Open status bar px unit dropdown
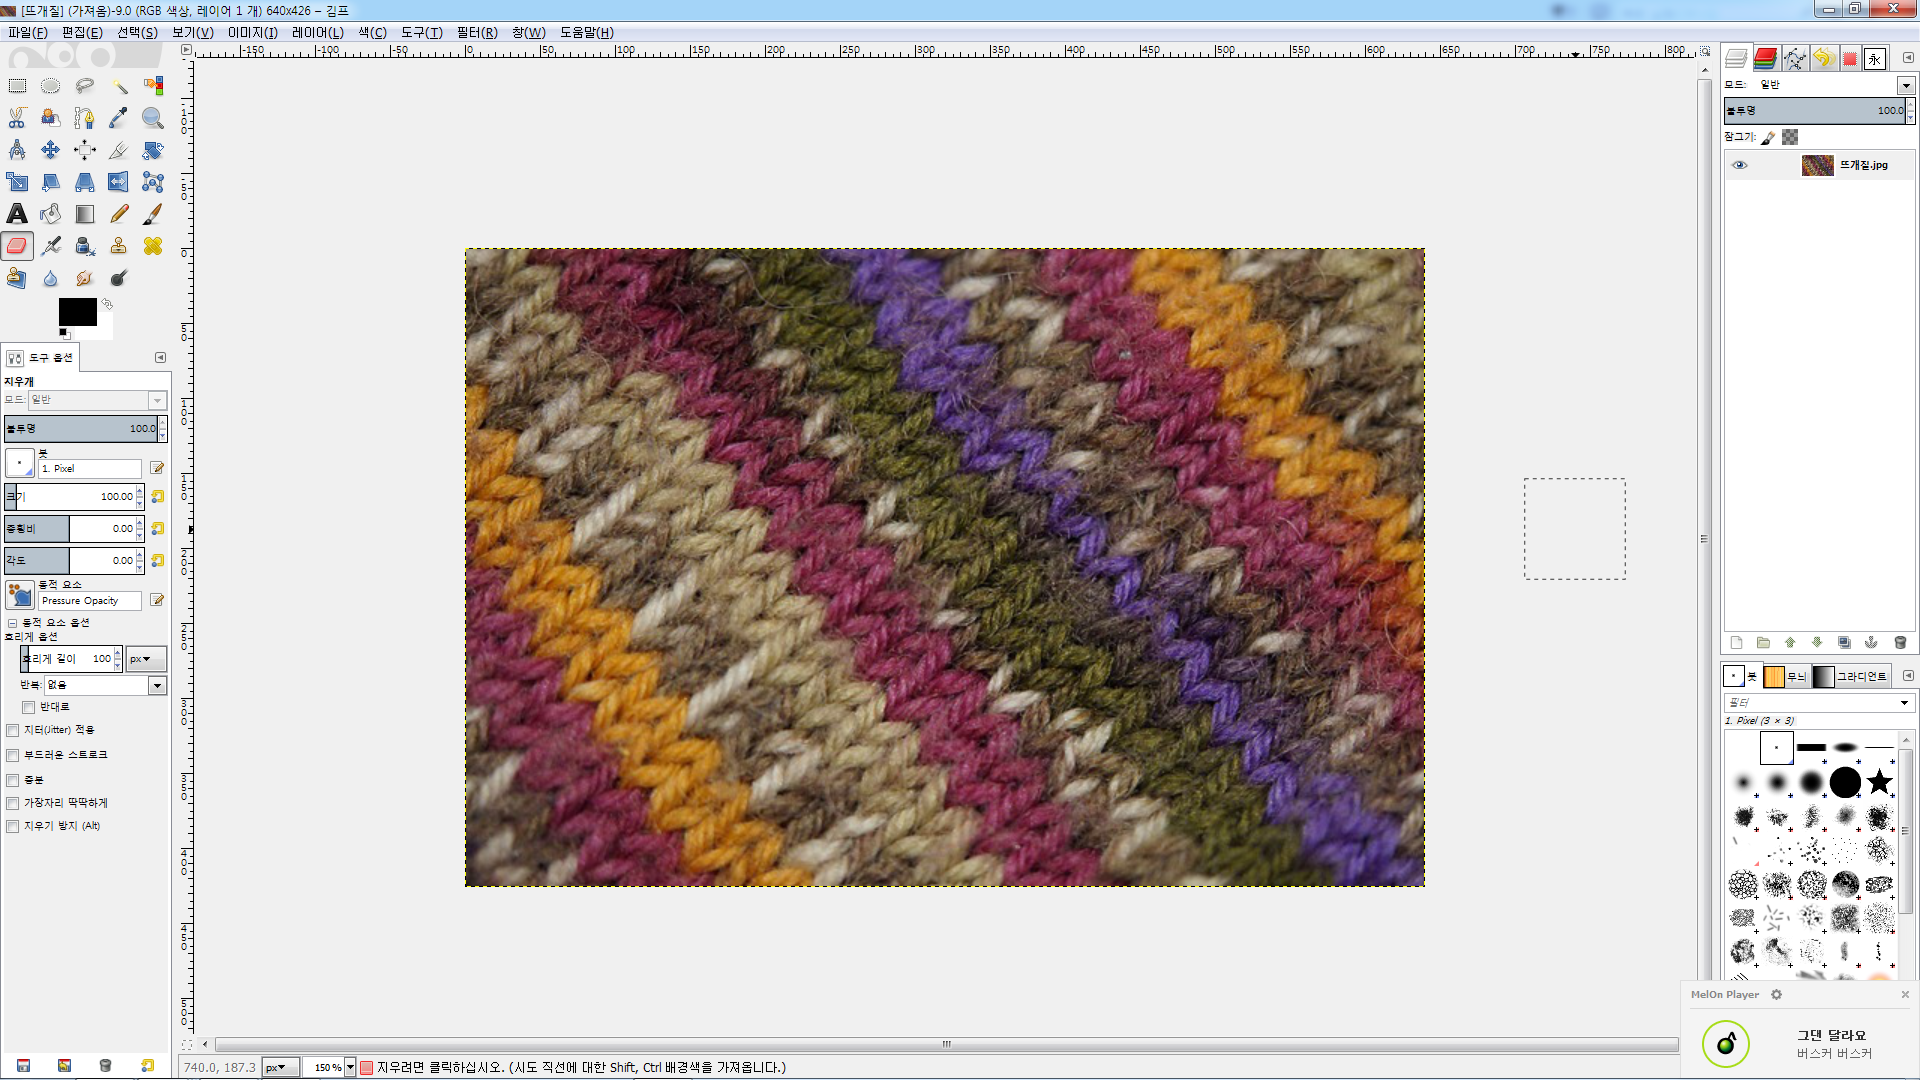Image resolution: width=1920 pixels, height=1080 pixels. pyautogui.click(x=281, y=1068)
